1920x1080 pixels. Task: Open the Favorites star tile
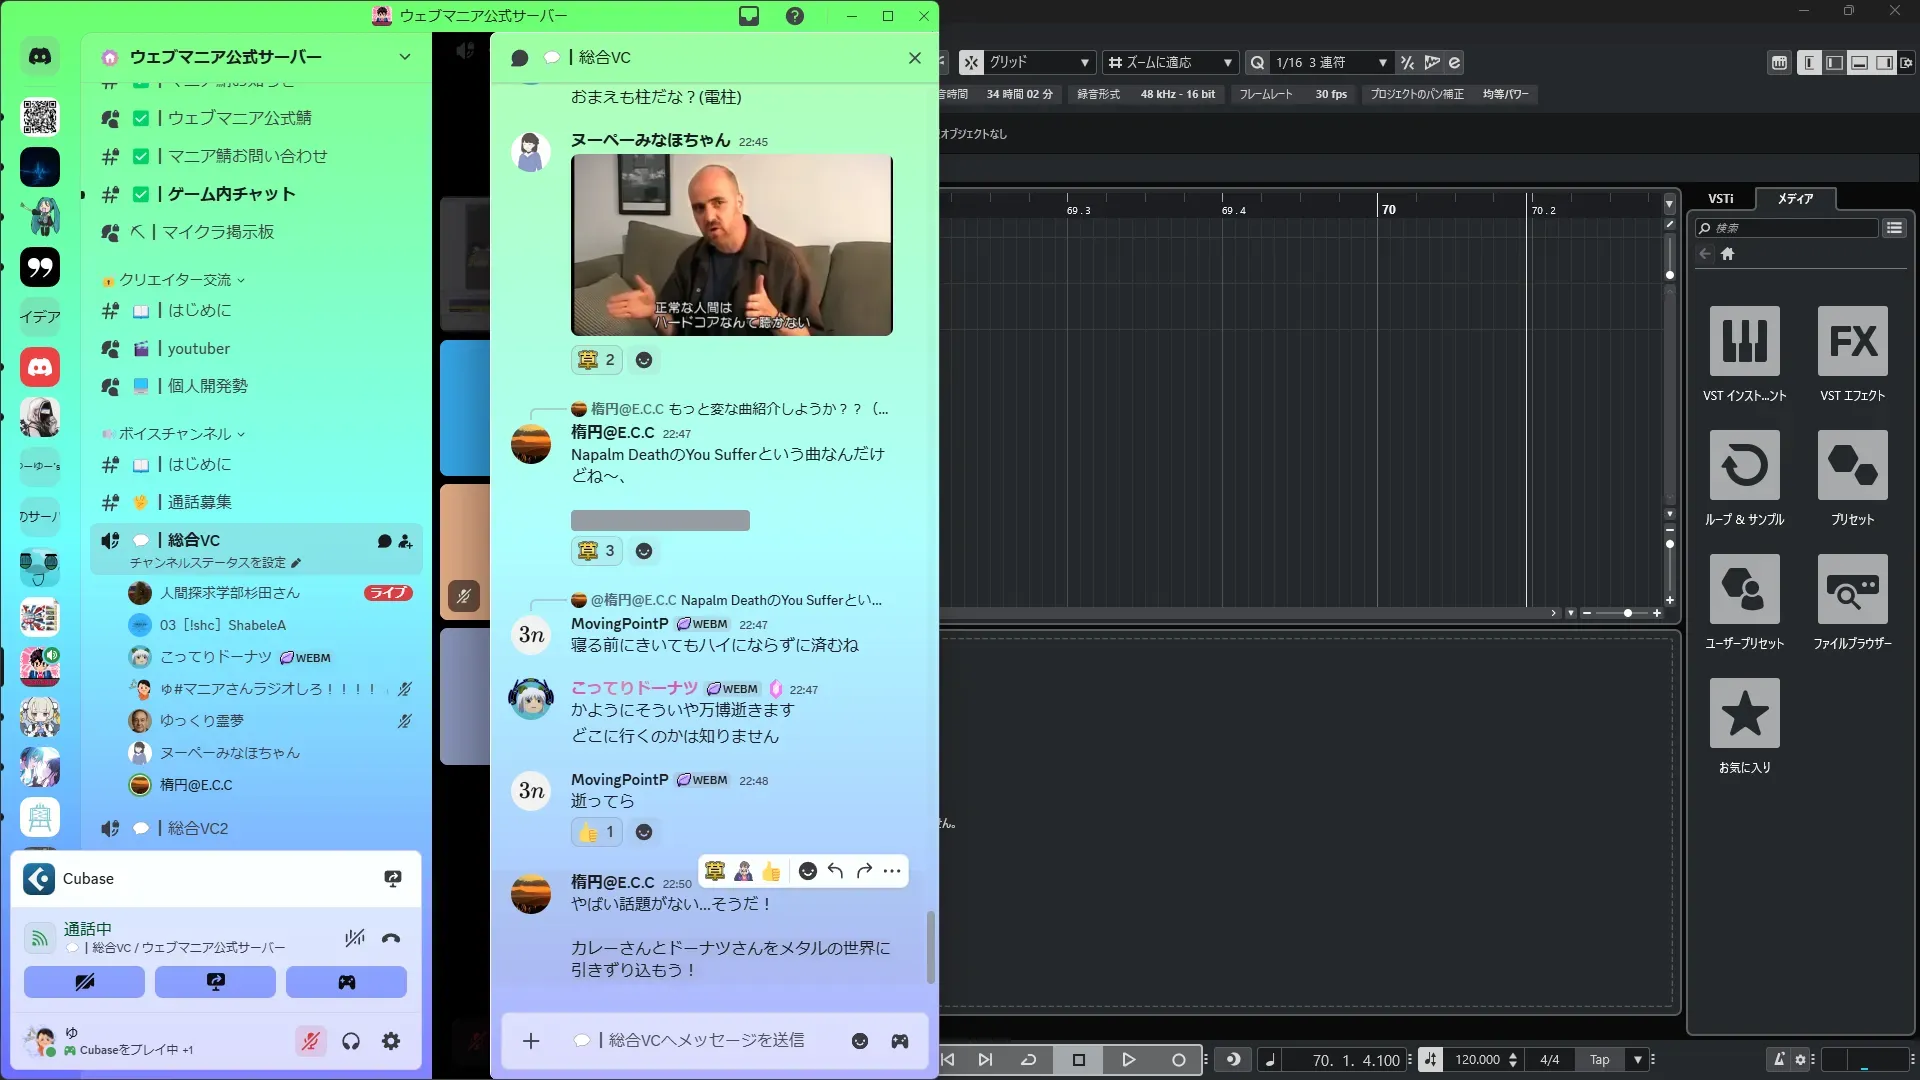pyautogui.click(x=1744, y=714)
